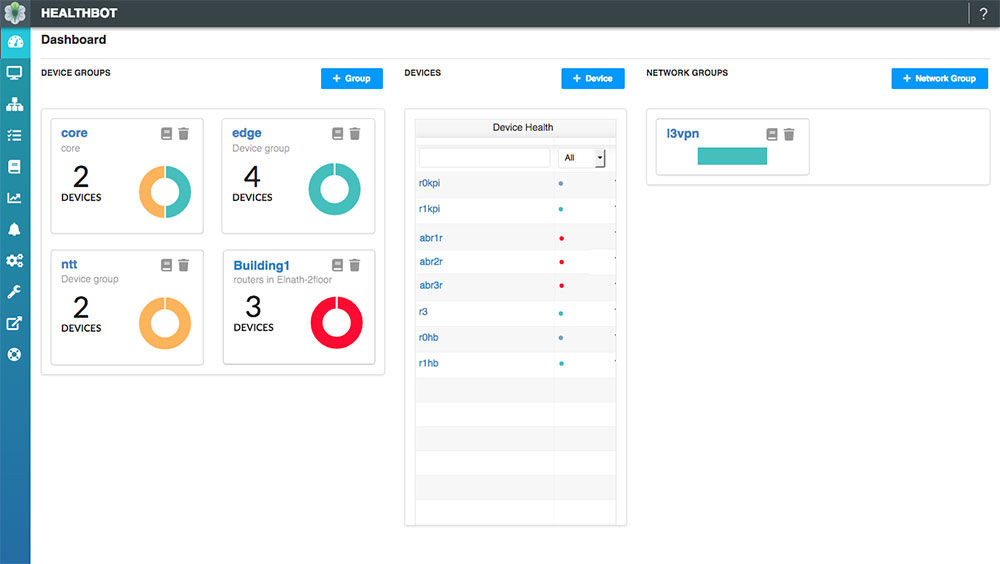Click the alarm bell sidebar icon

click(x=15, y=229)
